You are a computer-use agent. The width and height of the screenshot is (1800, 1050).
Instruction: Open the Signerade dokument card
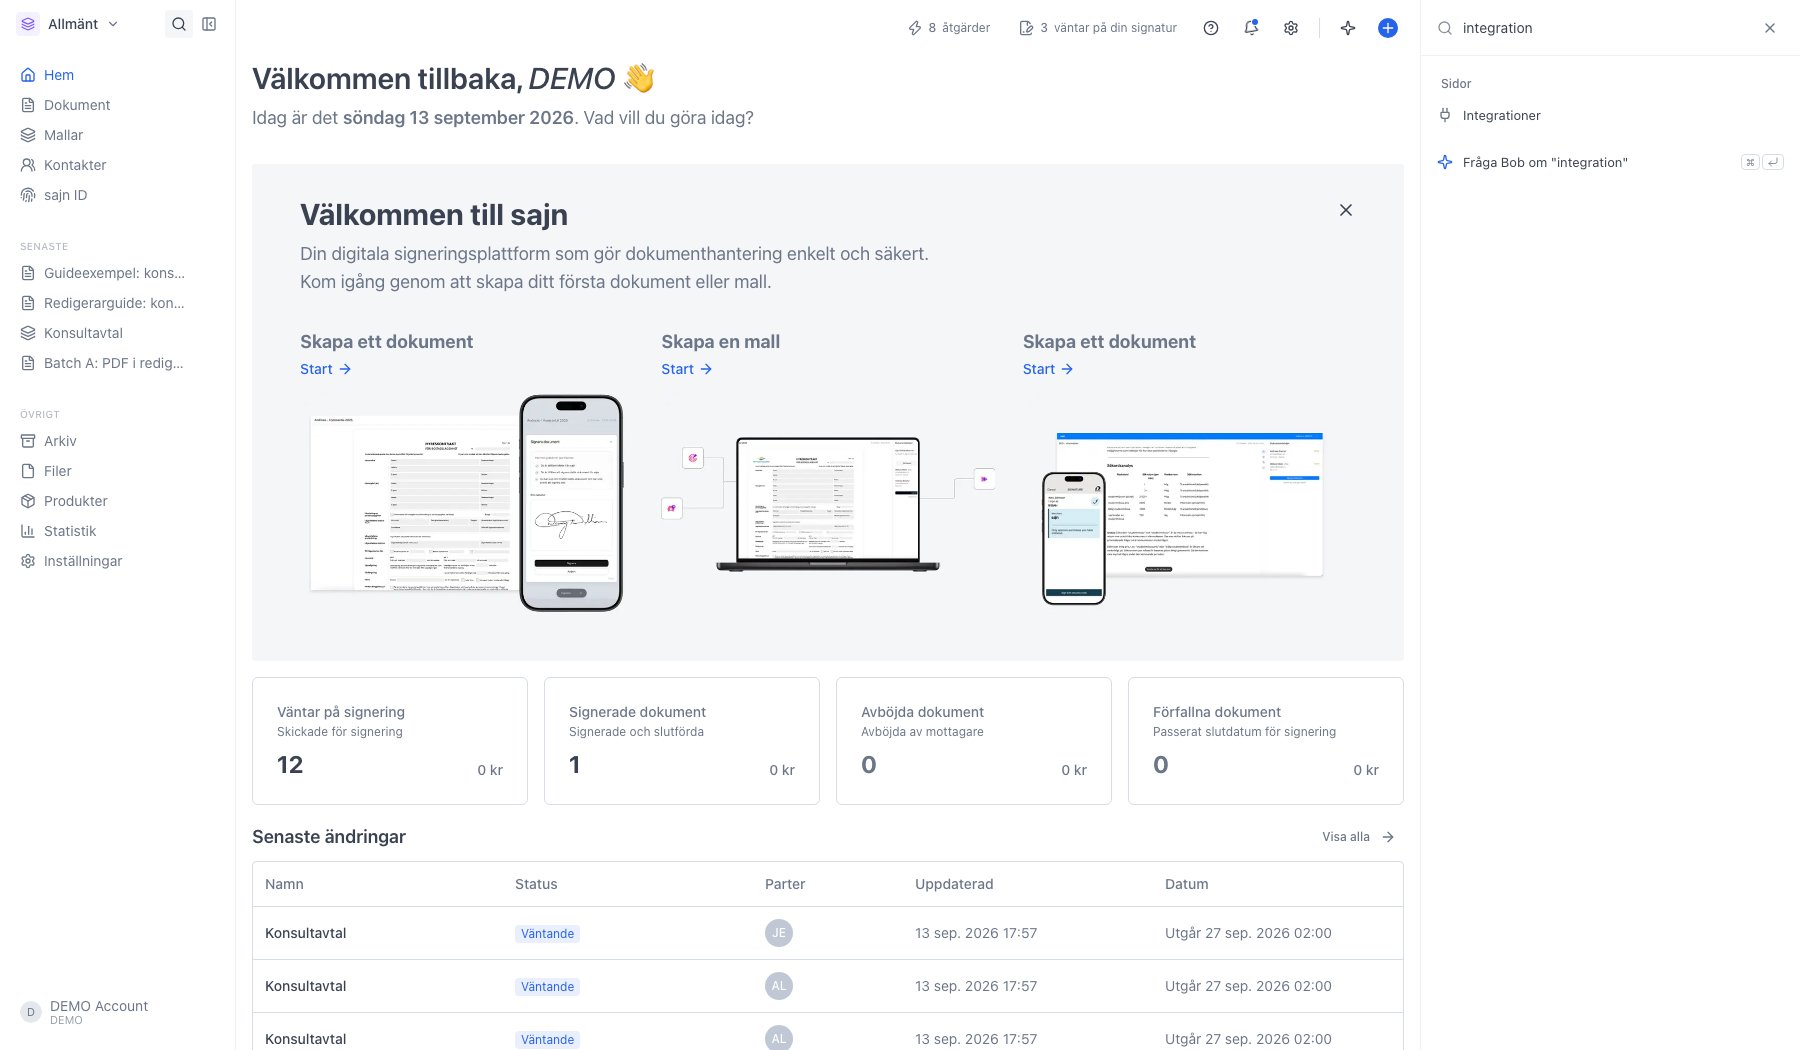[682, 741]
